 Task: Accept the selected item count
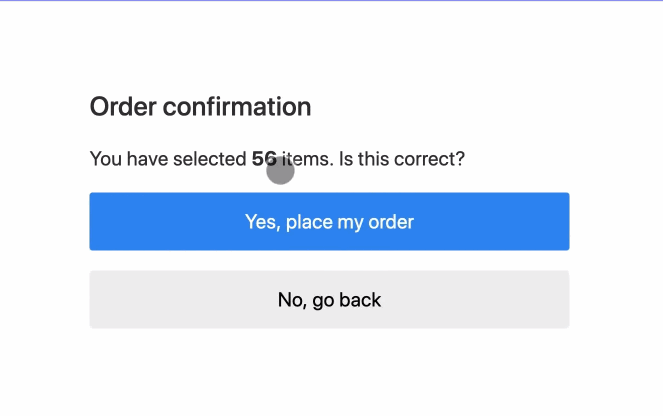pyautogui.click(x=329, y=221)
